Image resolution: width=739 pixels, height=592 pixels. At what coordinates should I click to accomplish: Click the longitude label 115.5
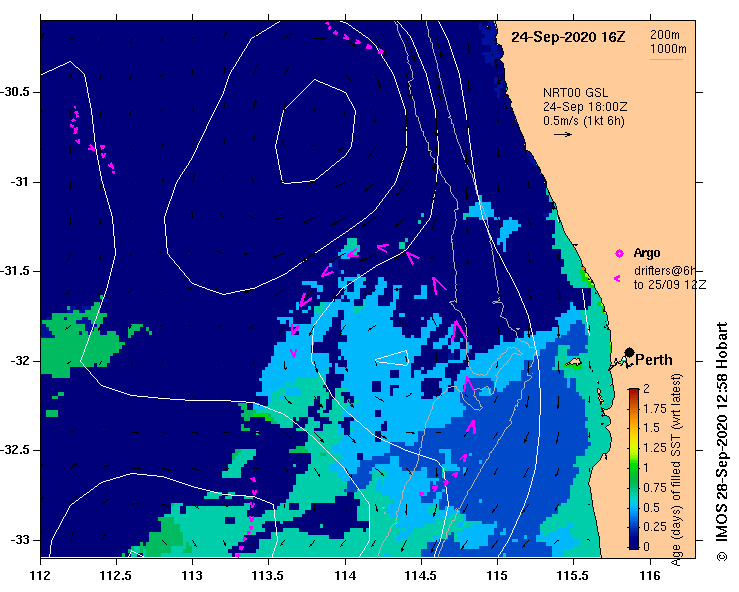(574, 576)
